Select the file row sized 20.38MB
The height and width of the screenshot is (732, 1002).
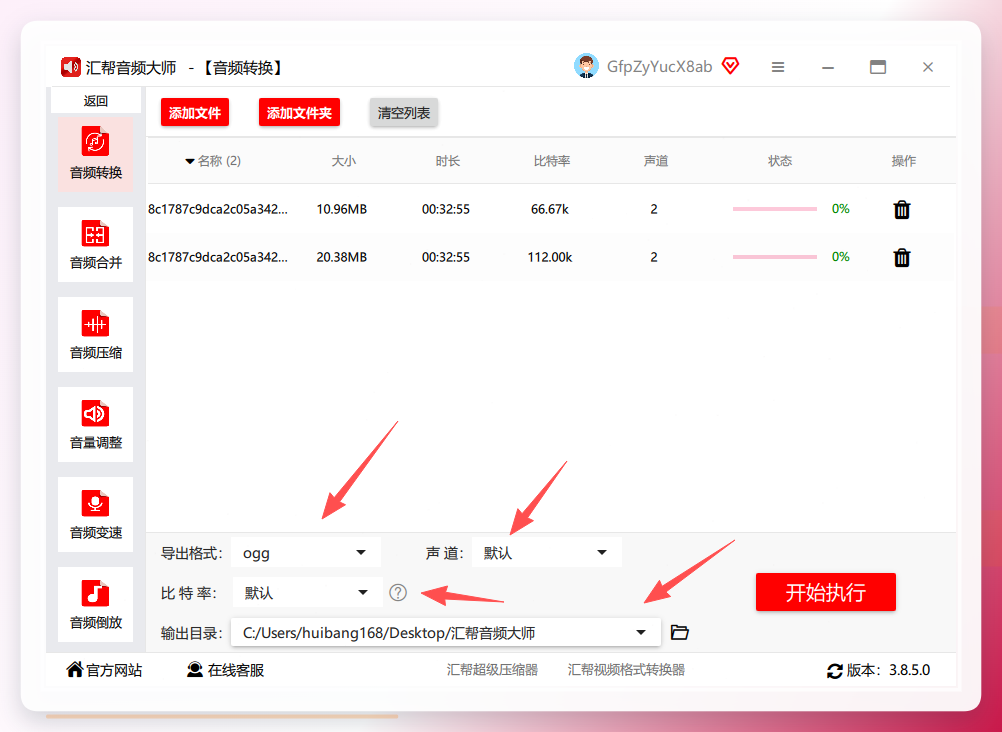pos(551,257)
